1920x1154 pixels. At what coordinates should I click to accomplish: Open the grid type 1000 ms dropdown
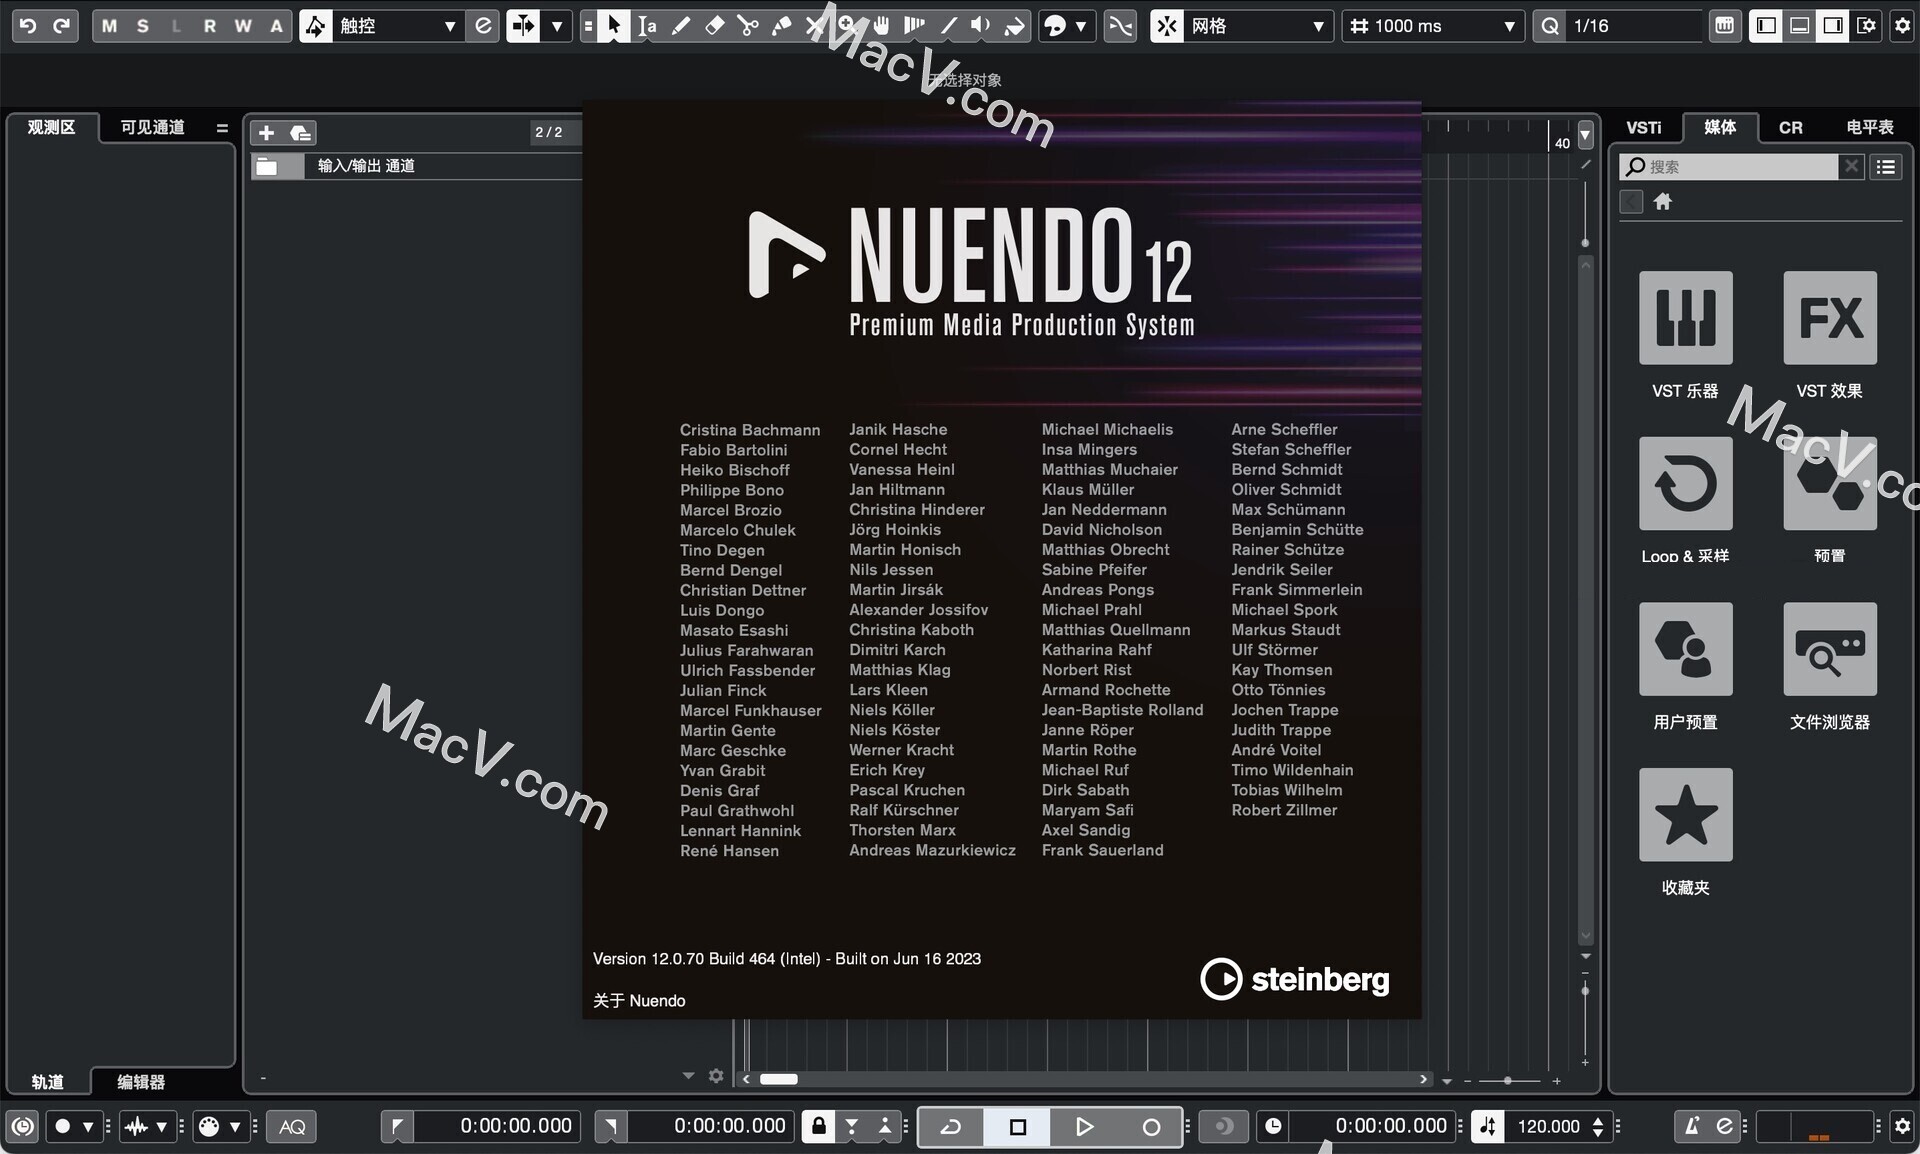click(x=1432, y=26)
